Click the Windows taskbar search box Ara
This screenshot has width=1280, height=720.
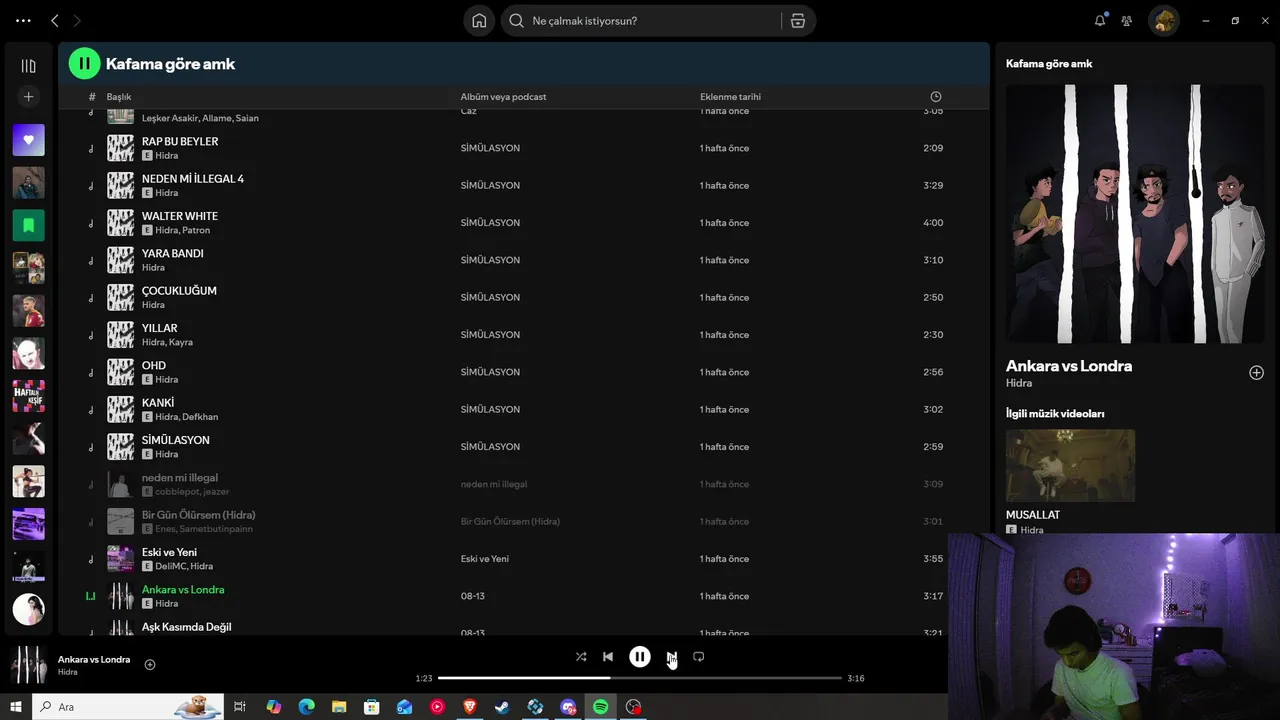(128, 707)
